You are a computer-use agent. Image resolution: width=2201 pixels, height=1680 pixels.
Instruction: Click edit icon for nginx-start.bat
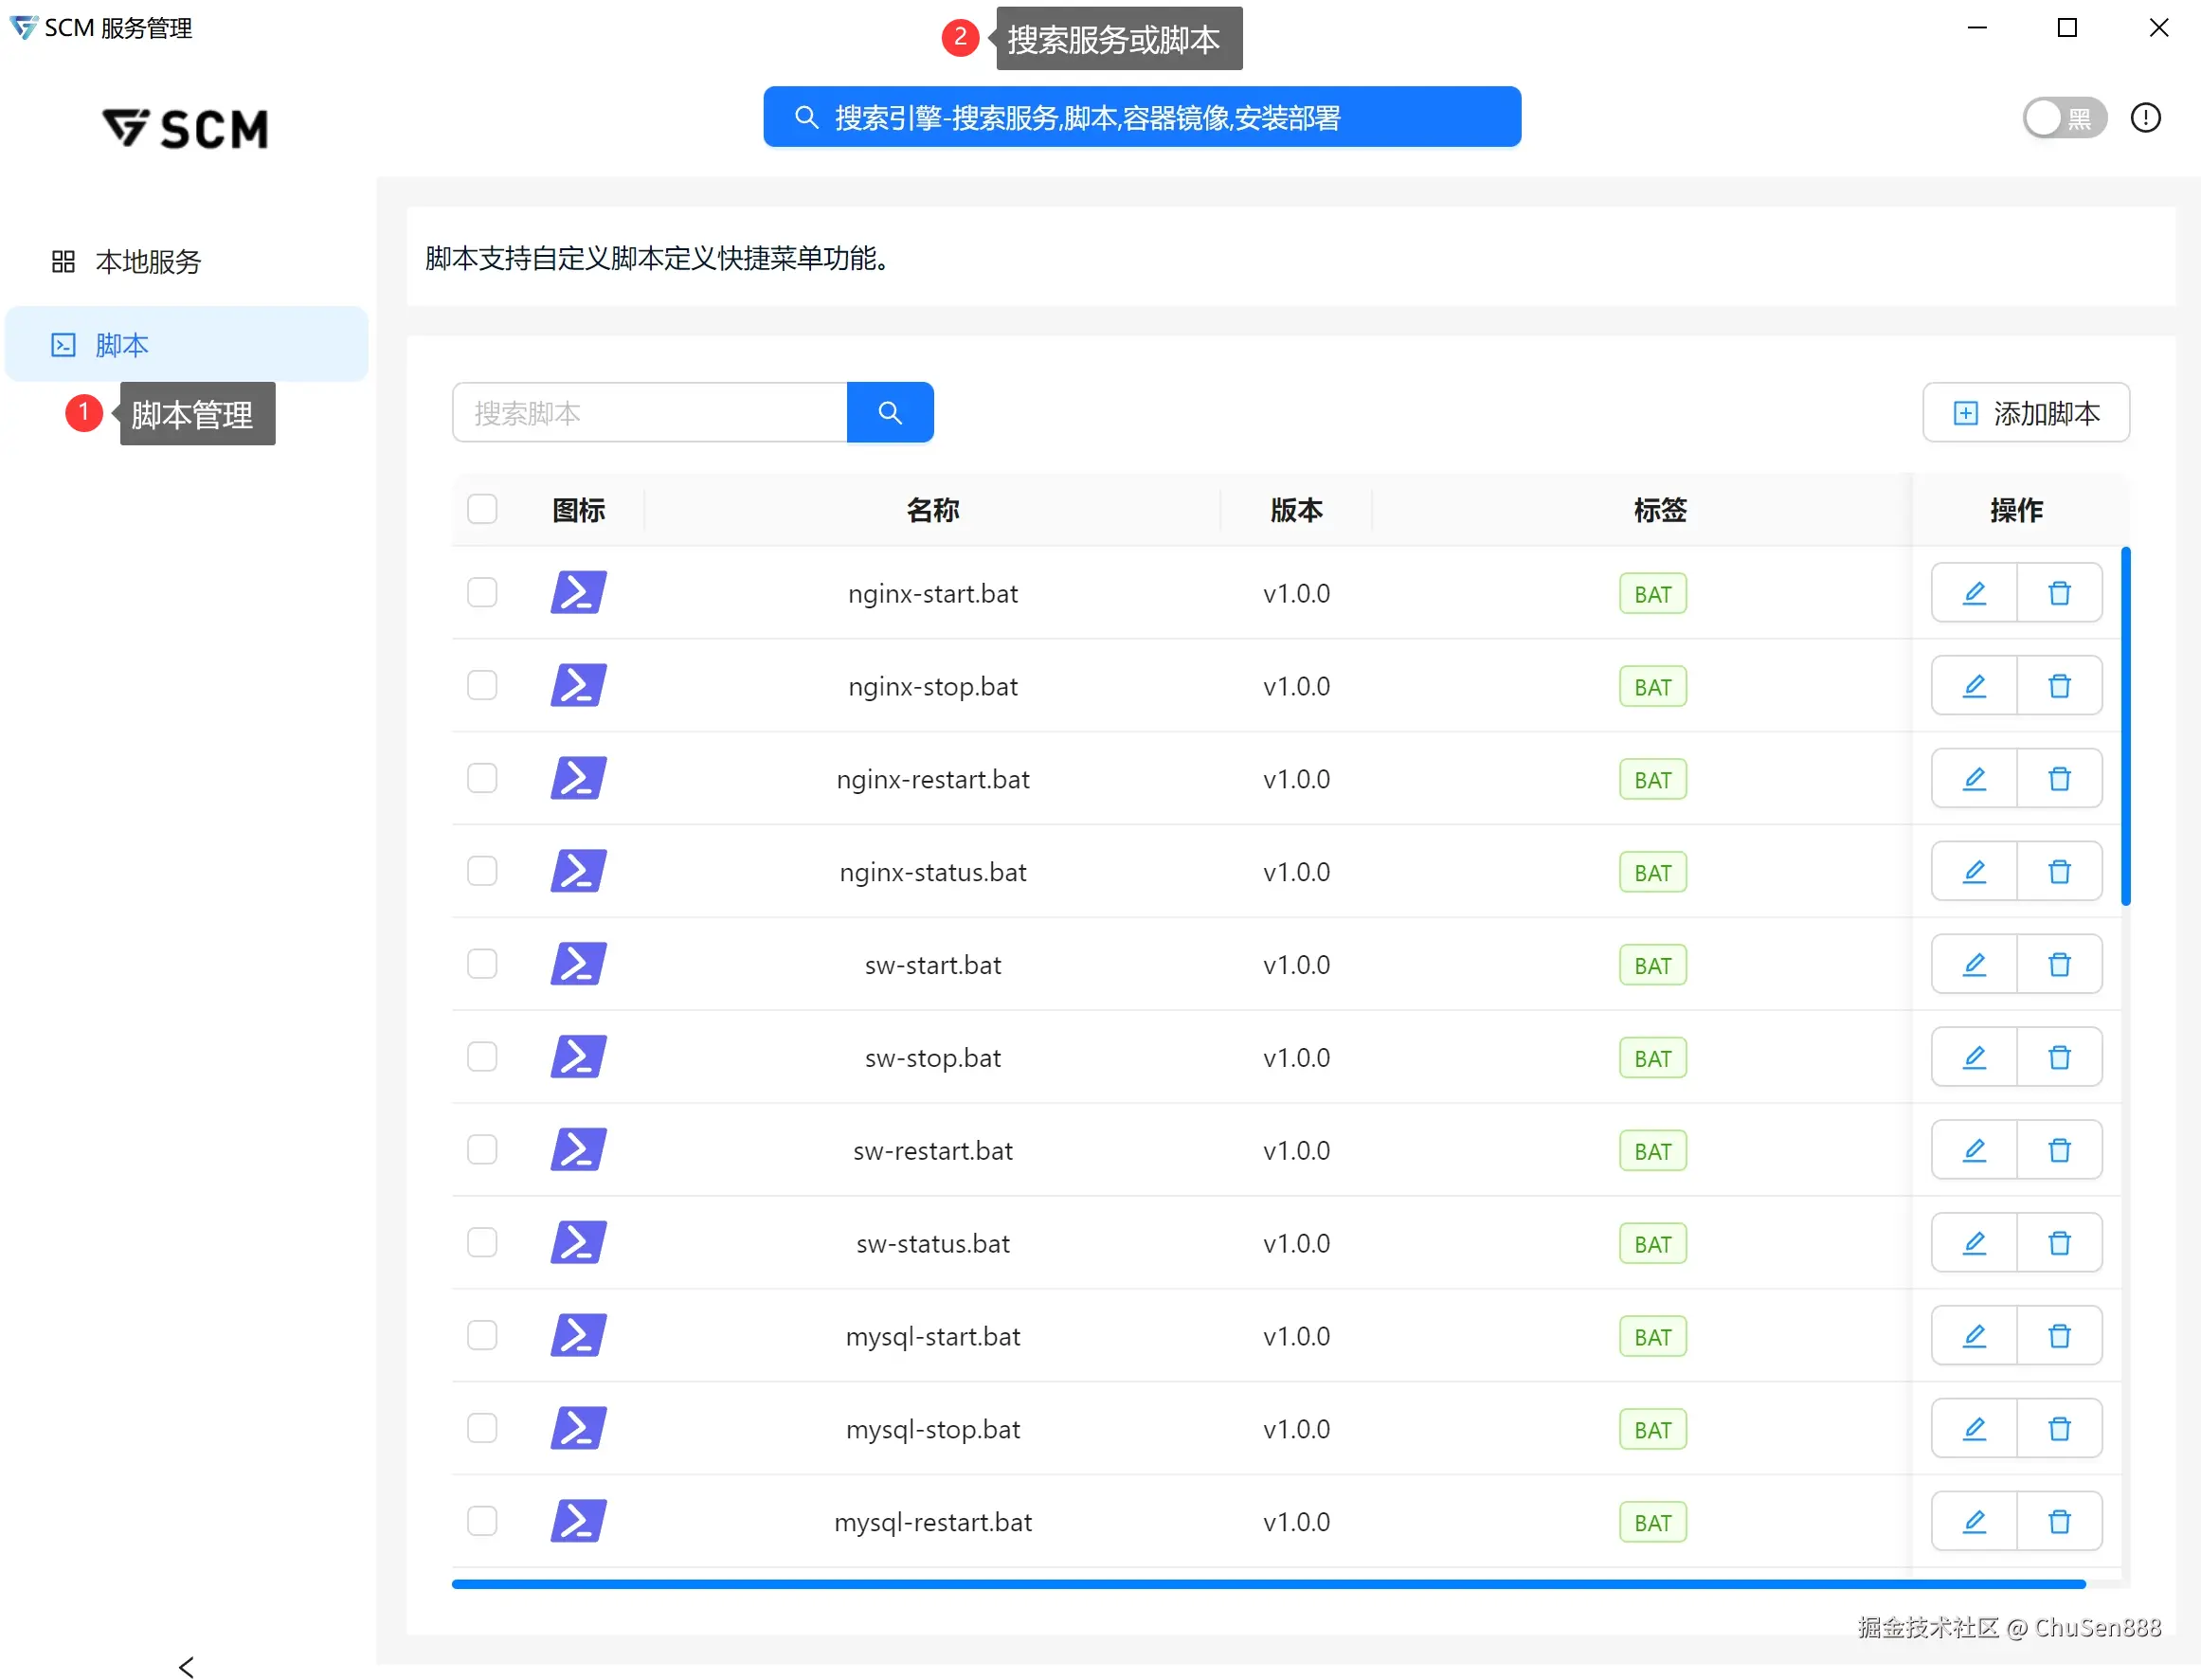click(1973, 593)
